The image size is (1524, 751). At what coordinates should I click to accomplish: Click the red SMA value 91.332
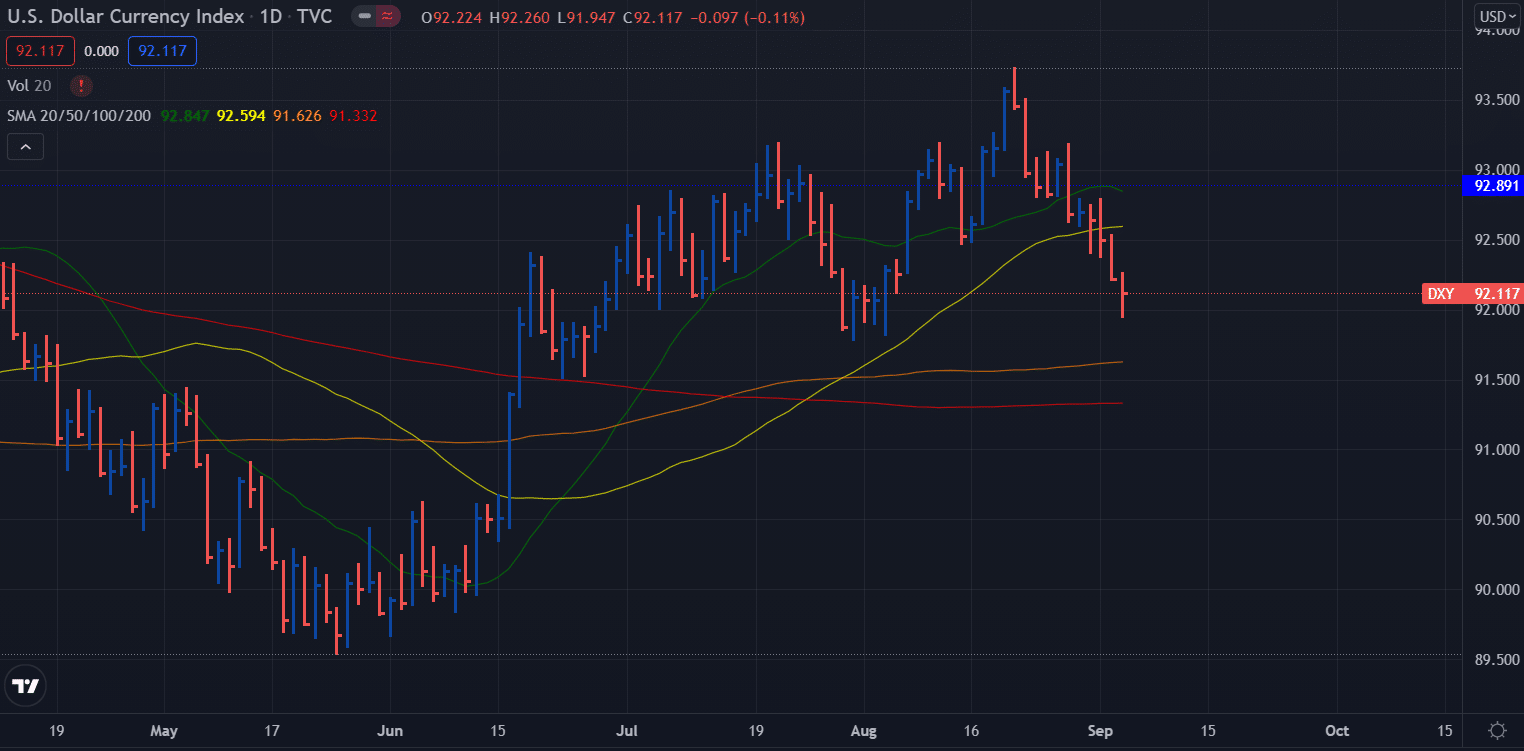point(353,116)
